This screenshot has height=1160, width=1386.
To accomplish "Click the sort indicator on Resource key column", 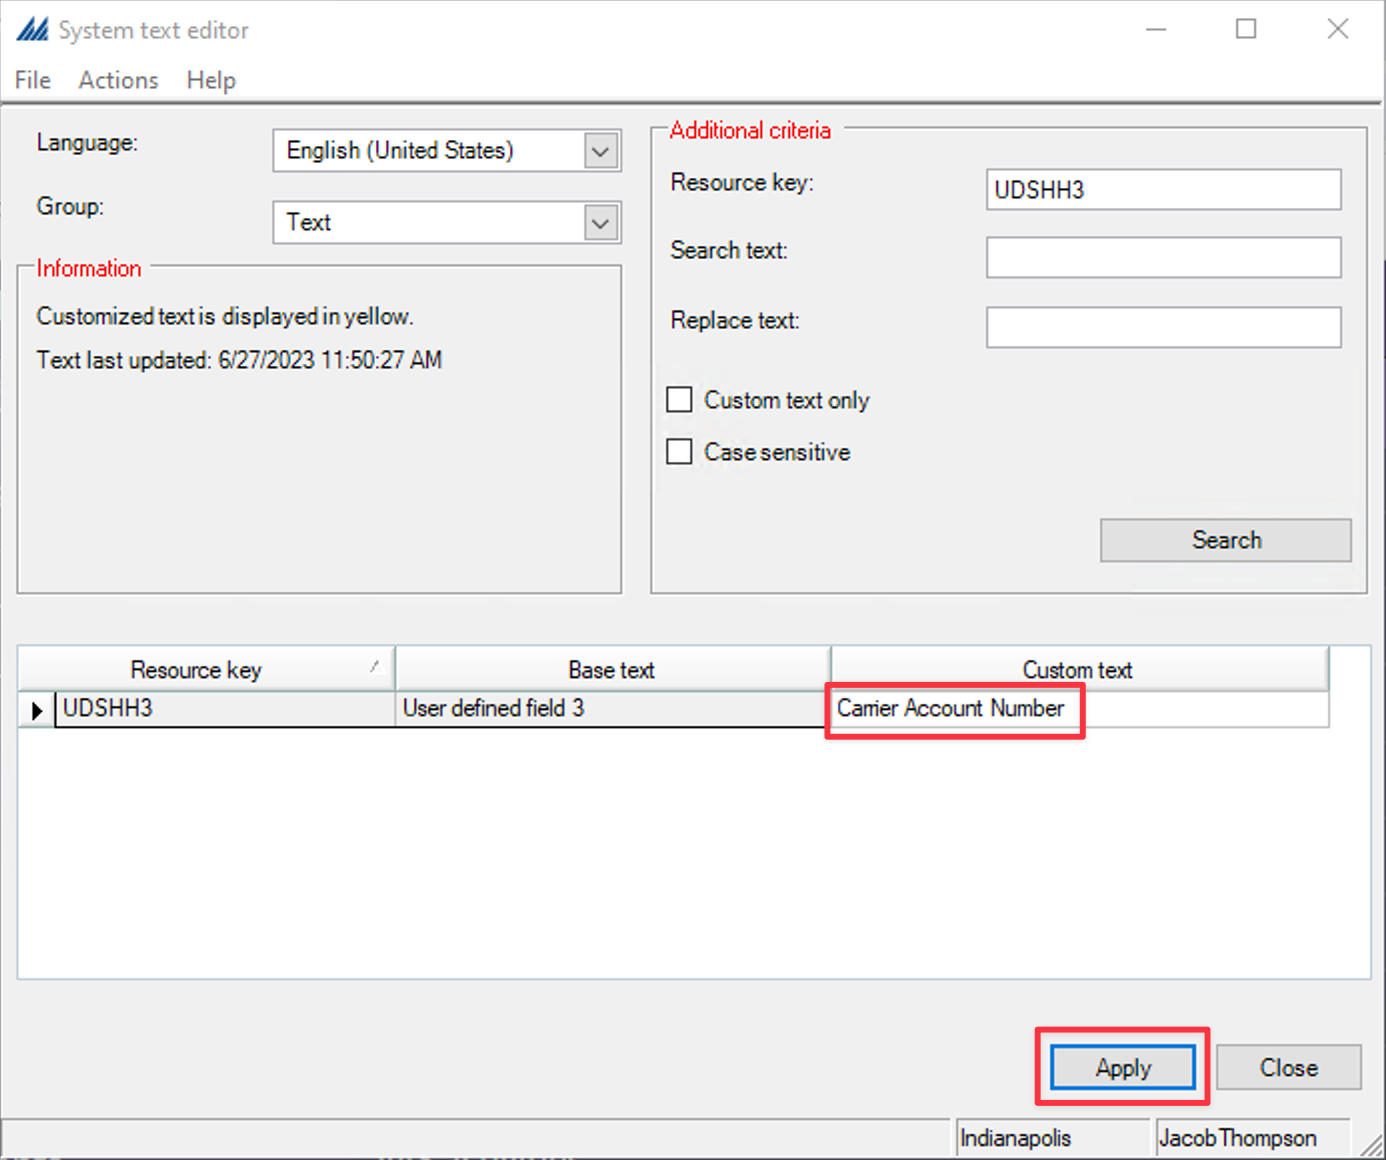I will click(x=374, y=665).
